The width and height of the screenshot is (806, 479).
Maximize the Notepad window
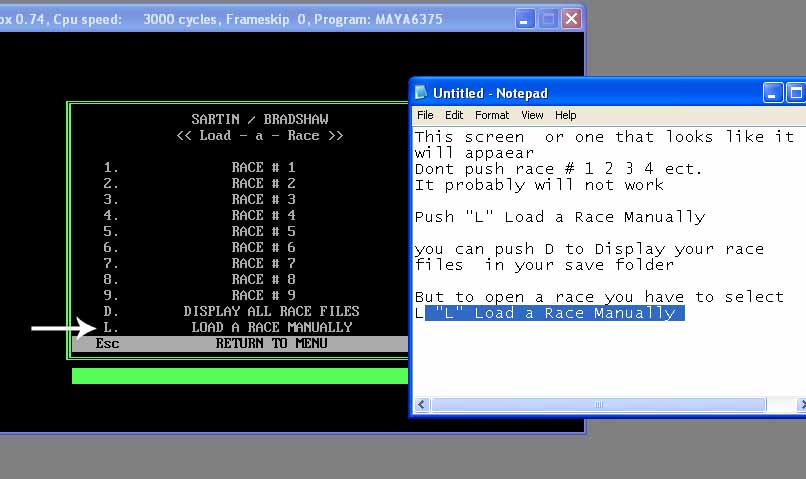coord(796,93)
